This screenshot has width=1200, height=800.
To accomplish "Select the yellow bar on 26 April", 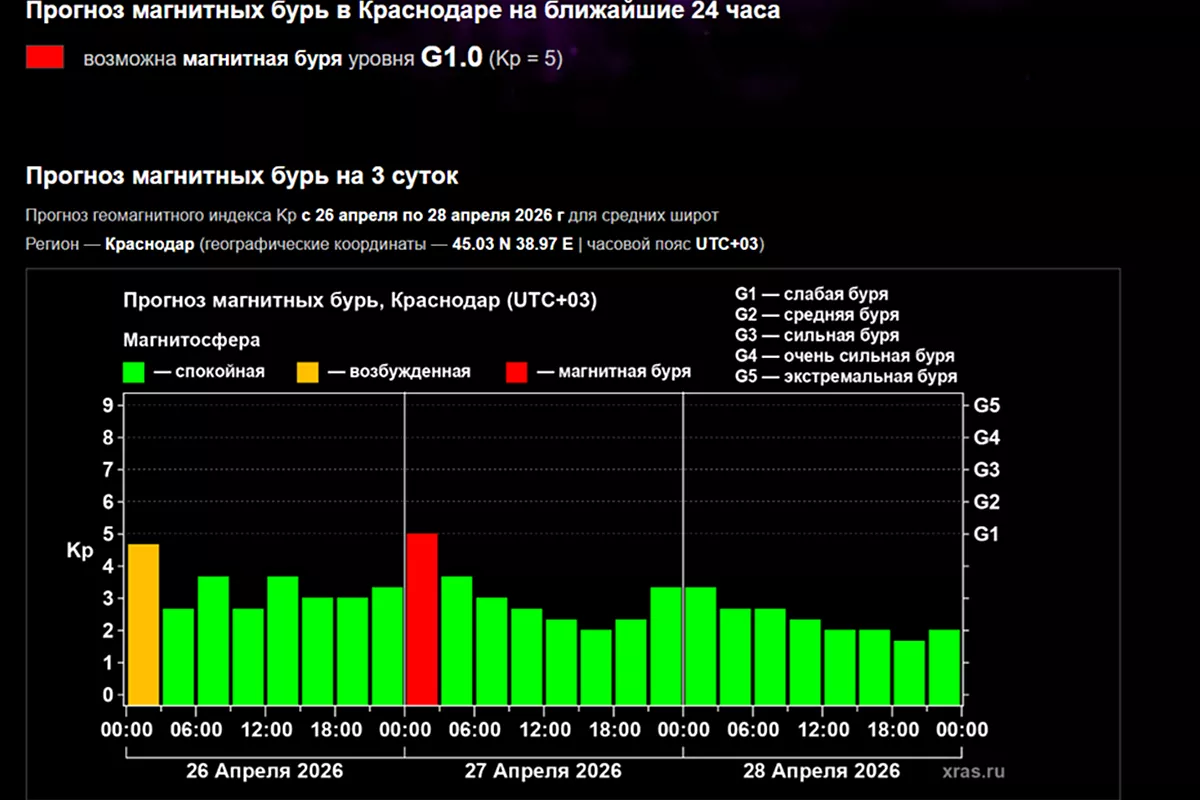I will 143,624.
